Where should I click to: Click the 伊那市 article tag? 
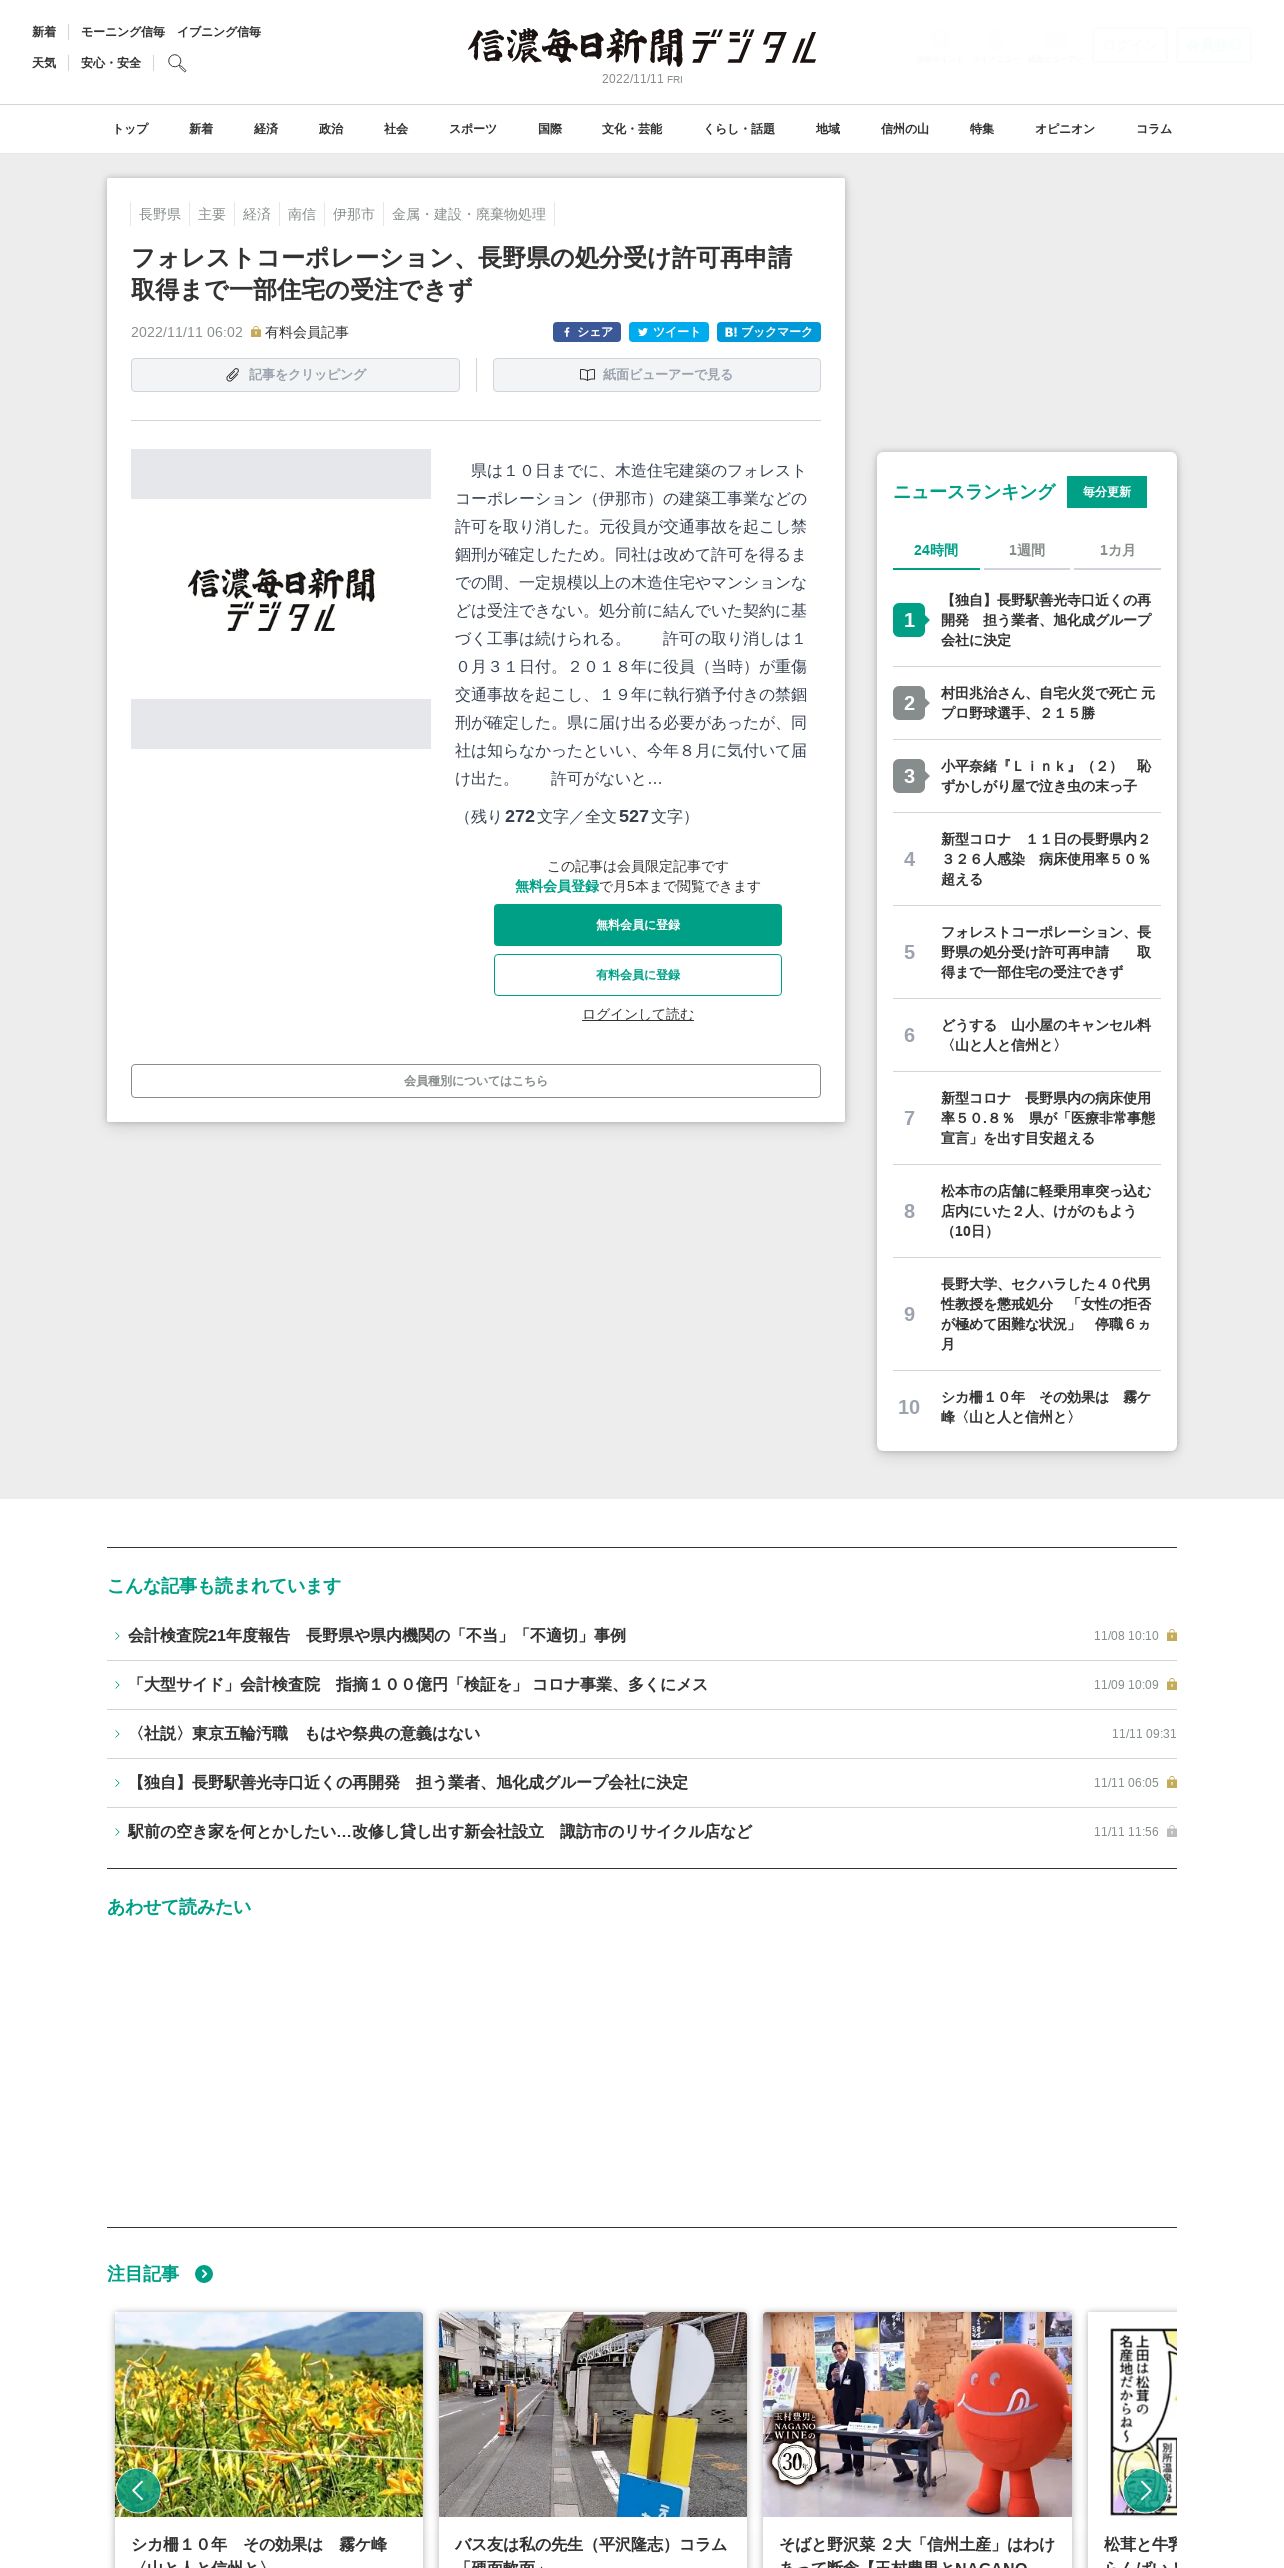[x=354, y=214]
